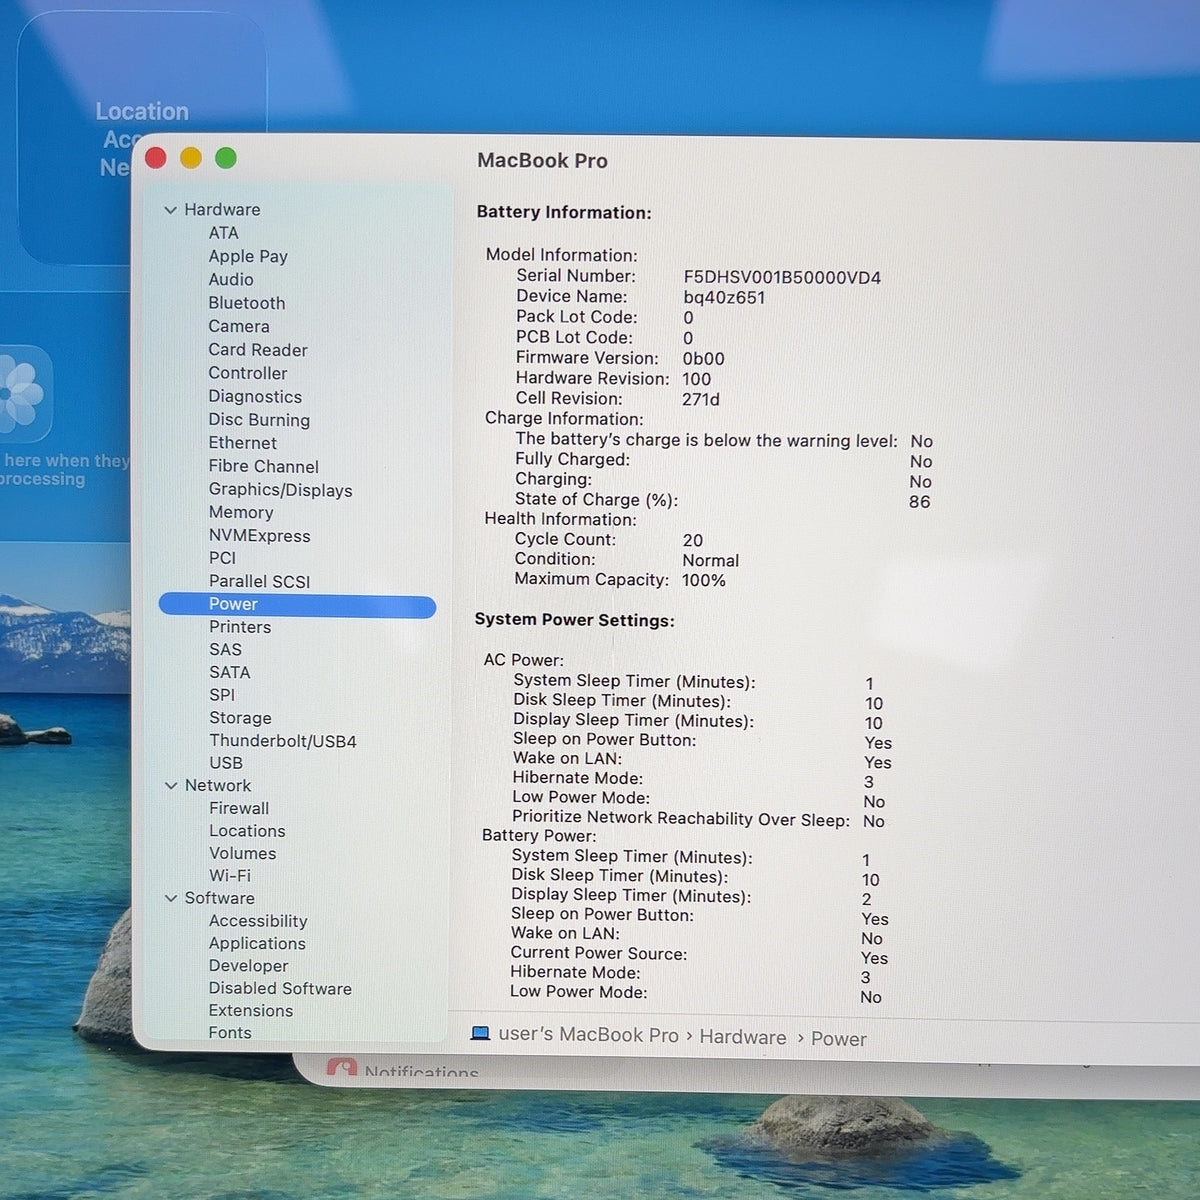The height and width of the screenshot is (1200, 1200).
Task: Click Hardware in the bottom path bar
Action: coord(743,1037)
